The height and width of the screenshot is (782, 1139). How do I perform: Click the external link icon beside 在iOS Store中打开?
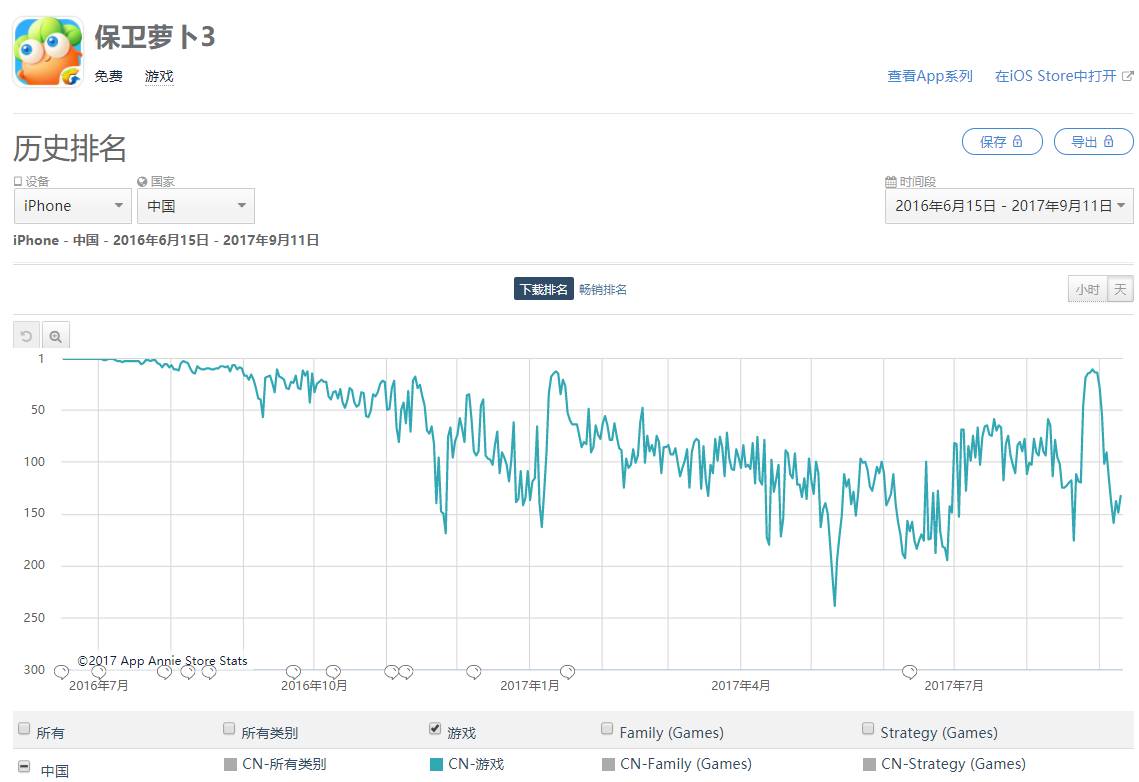point(1128,76)
